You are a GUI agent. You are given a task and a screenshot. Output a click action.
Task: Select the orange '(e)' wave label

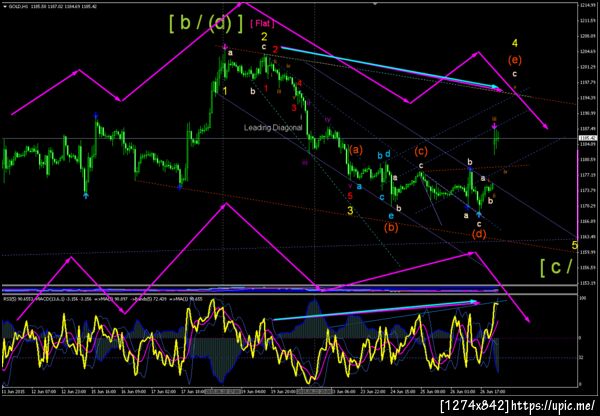pyautogui.click(x=515, y=60)
